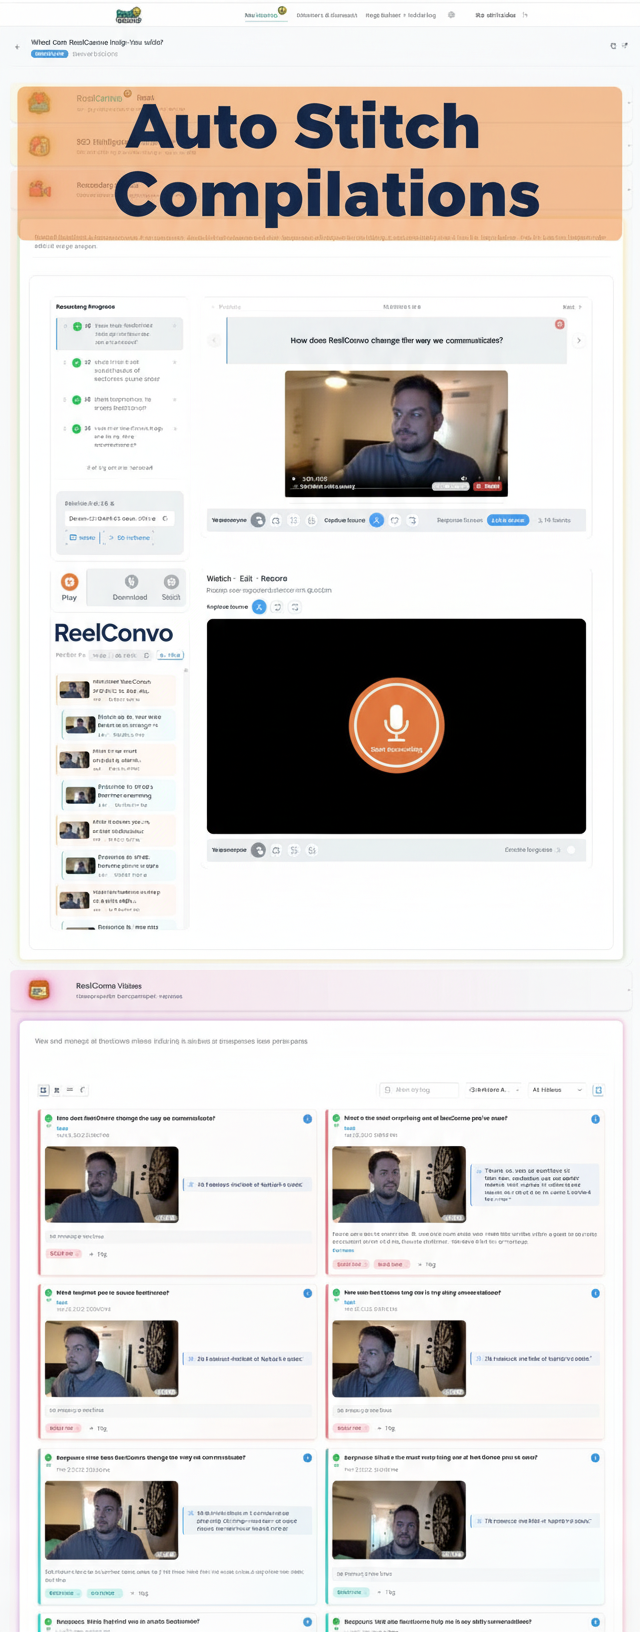
Task: Click the orange microphone start recording button
Action: click(396, 725)
